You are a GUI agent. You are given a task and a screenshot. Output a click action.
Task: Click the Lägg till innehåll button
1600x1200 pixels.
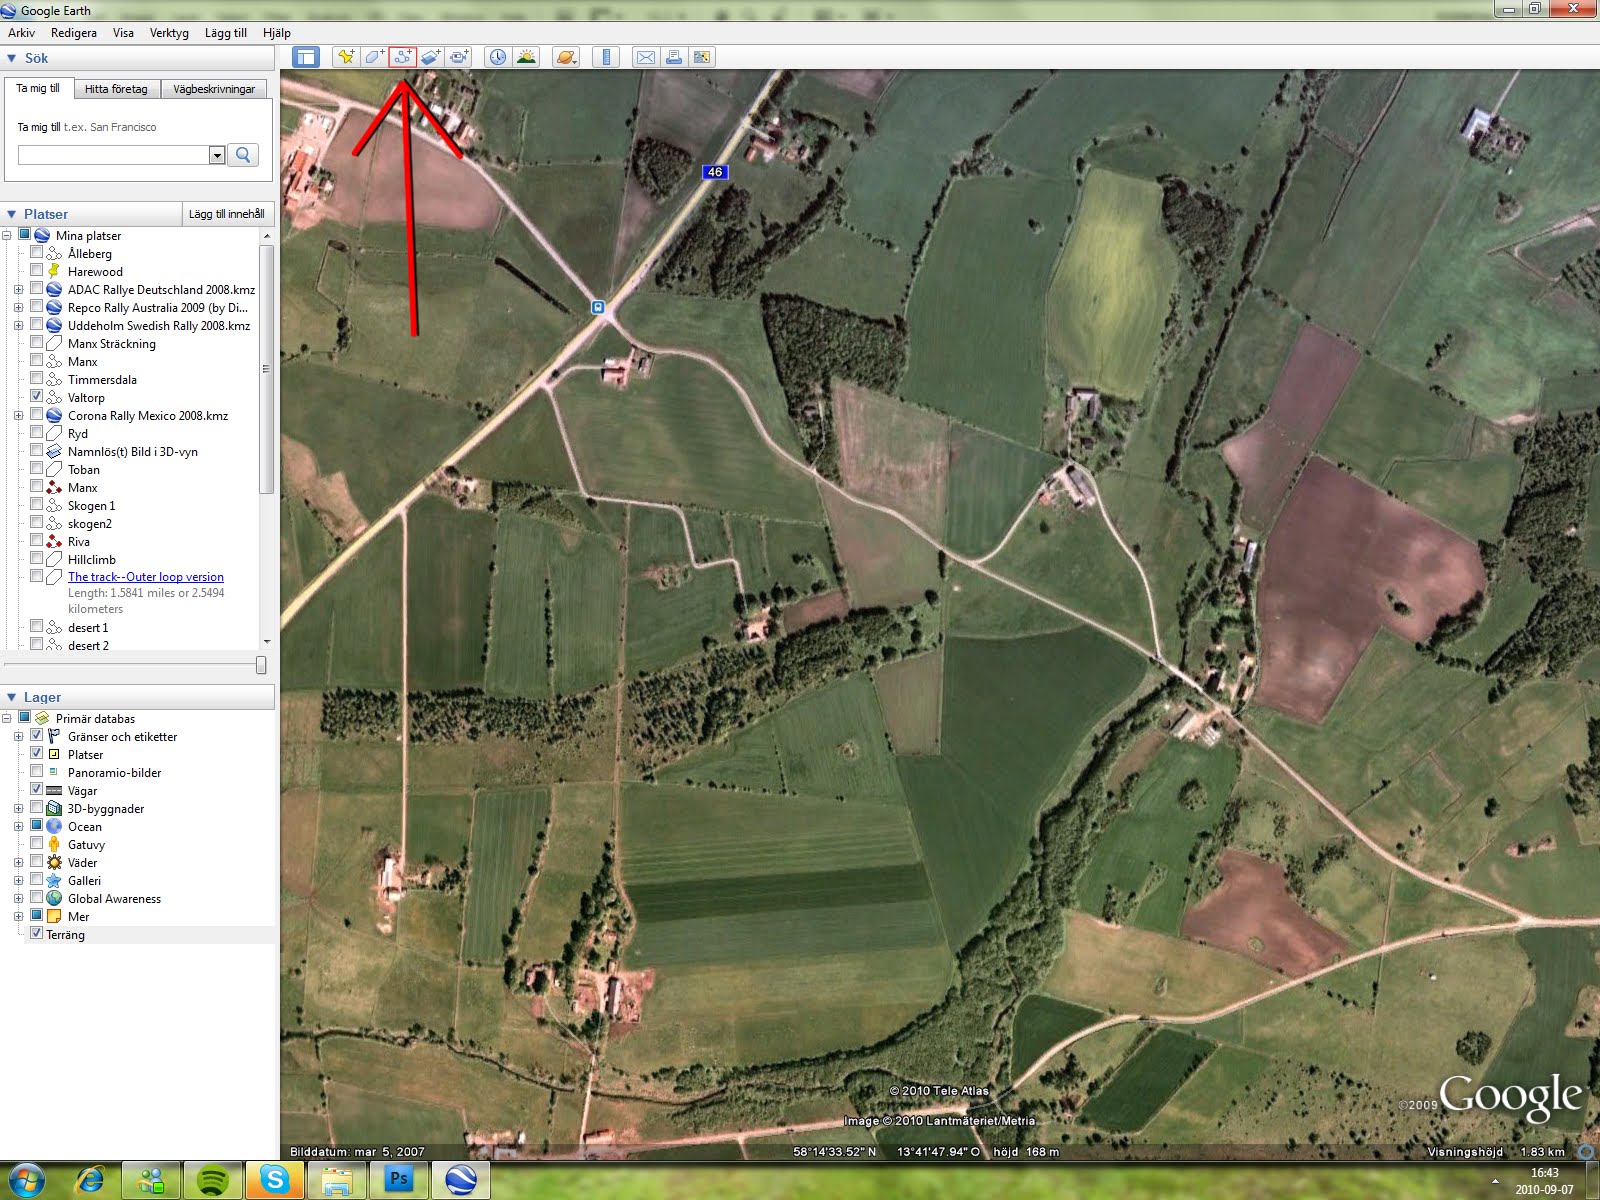point(227,214)
